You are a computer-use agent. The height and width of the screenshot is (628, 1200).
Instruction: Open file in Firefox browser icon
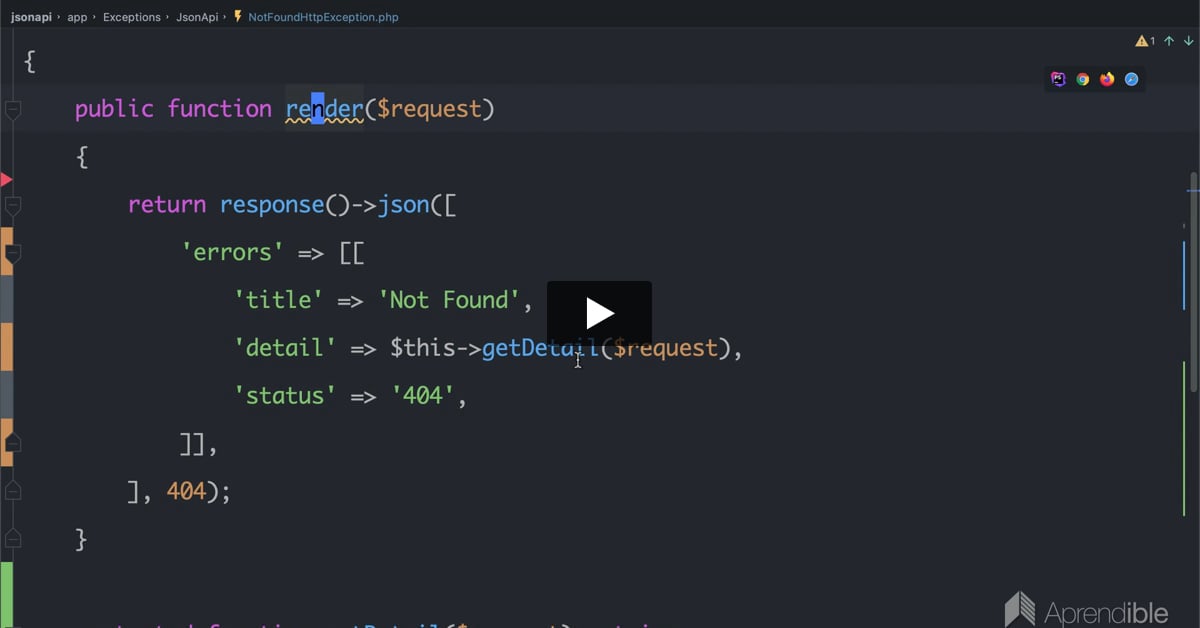(x=1107, y=79)
